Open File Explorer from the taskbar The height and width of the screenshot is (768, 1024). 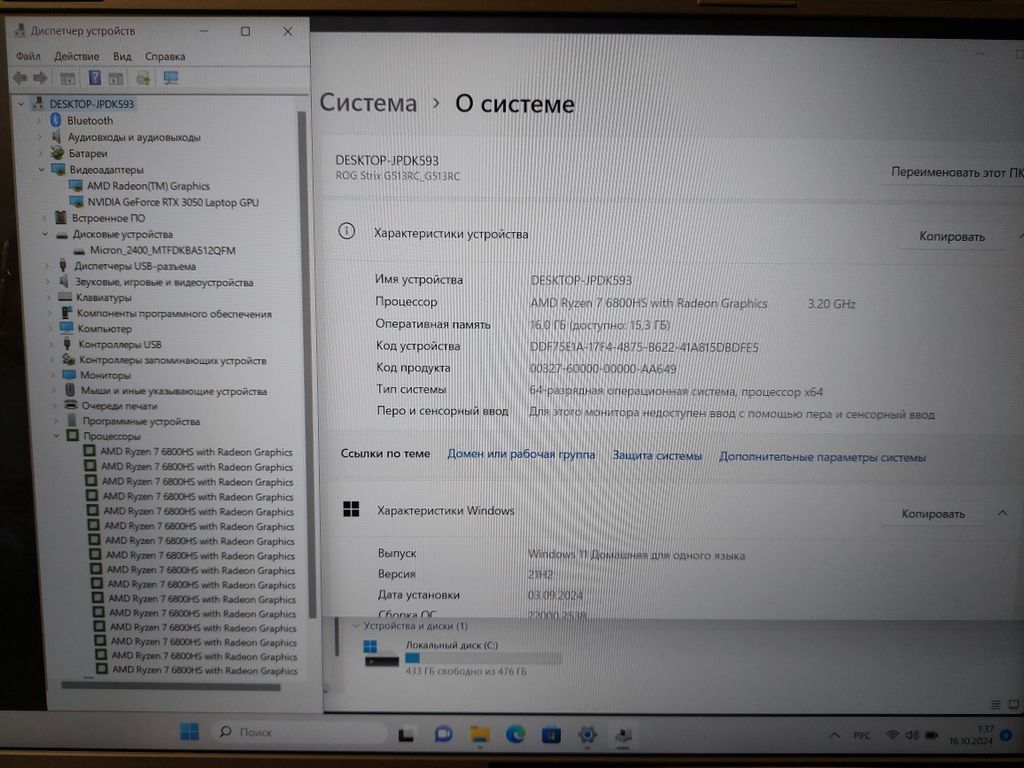(x=480, y=735)
